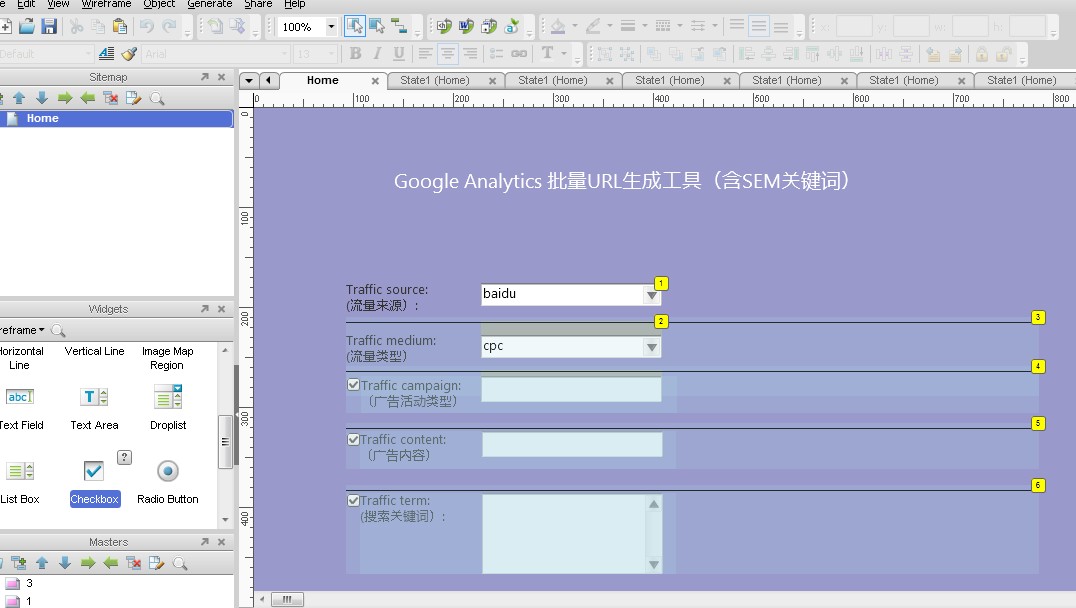Toggle Traffic campaign checkbox
Screen dimensions: 1076x608
point(353,385)
